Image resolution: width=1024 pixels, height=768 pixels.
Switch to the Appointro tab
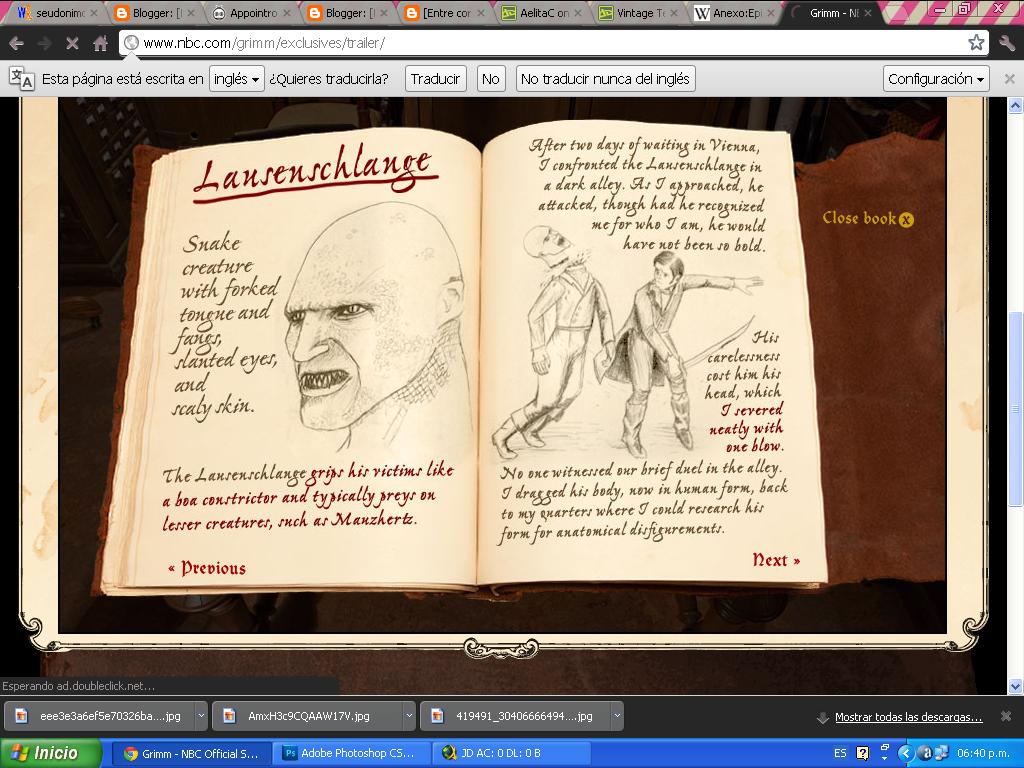[251, 13]
